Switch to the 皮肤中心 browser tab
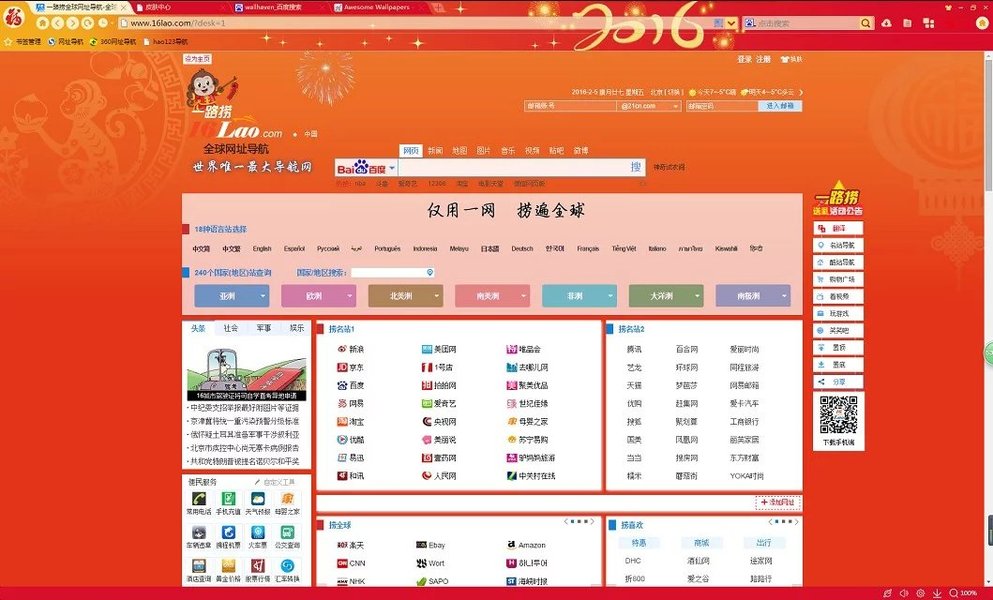The width and height of the screenshot is (993, 600). click(158, 7)
